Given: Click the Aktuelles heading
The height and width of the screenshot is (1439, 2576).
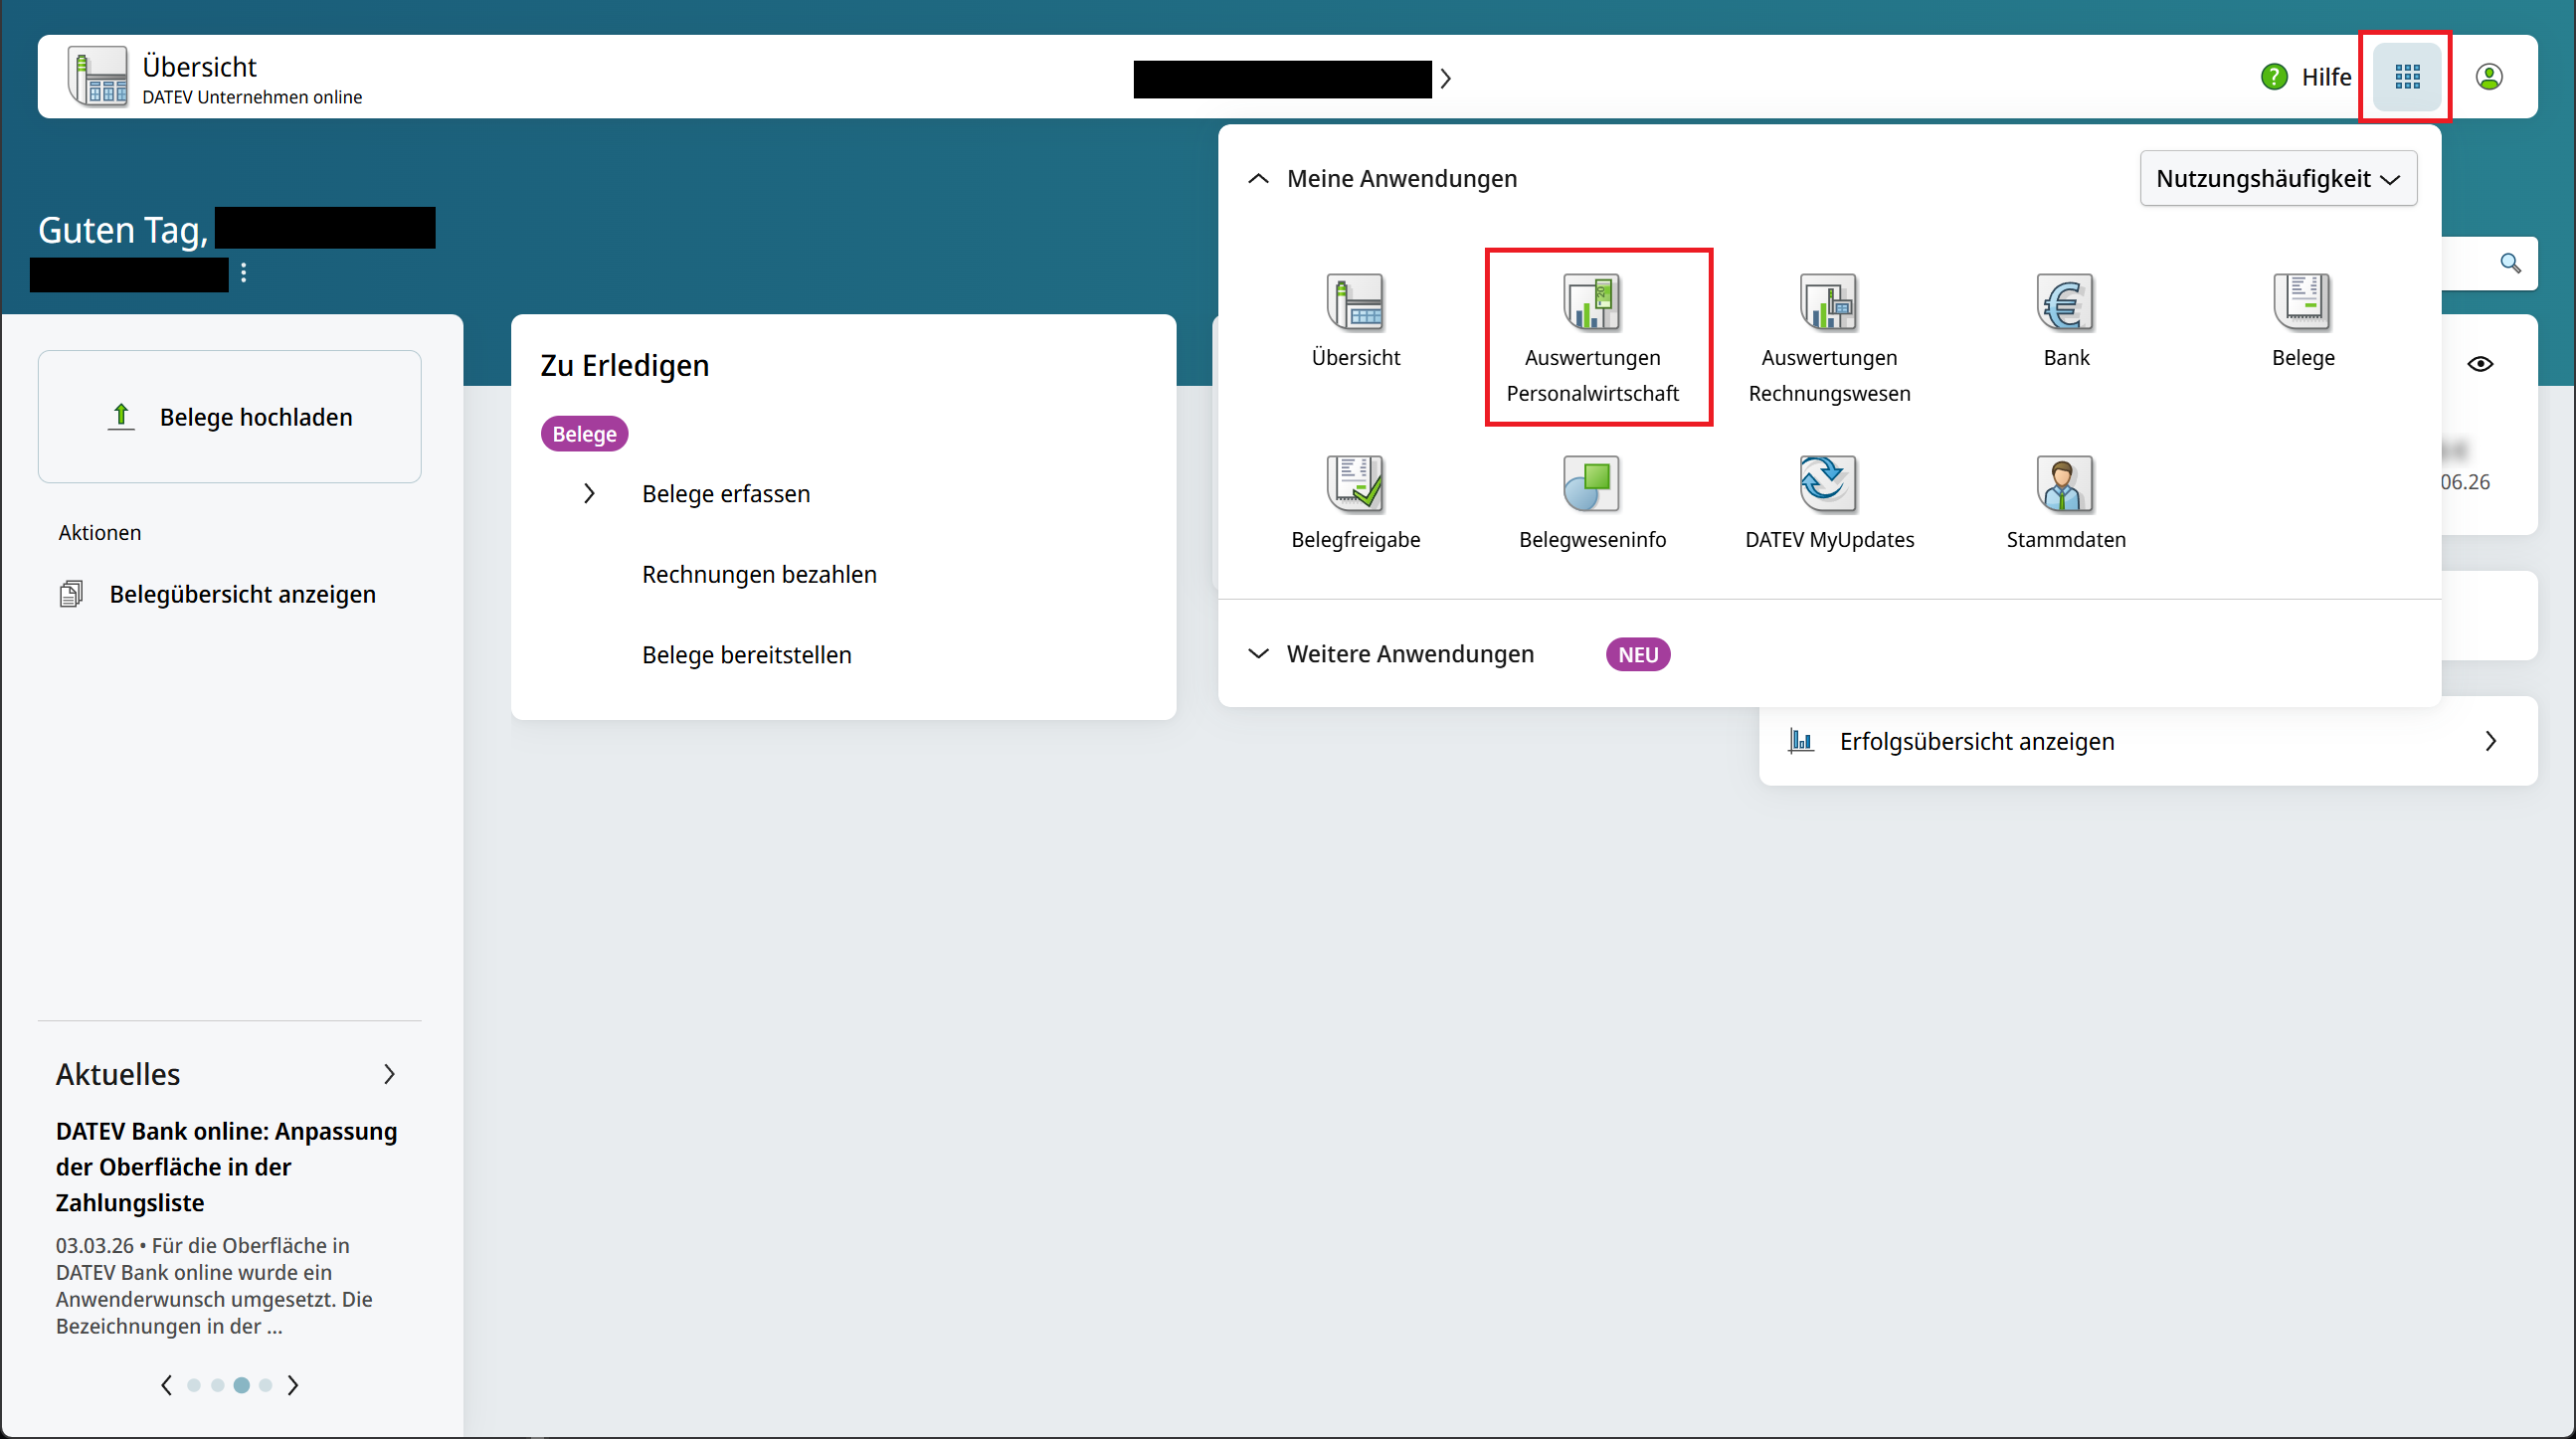Looking at the screenshot, I should [x=118, y=1074].
